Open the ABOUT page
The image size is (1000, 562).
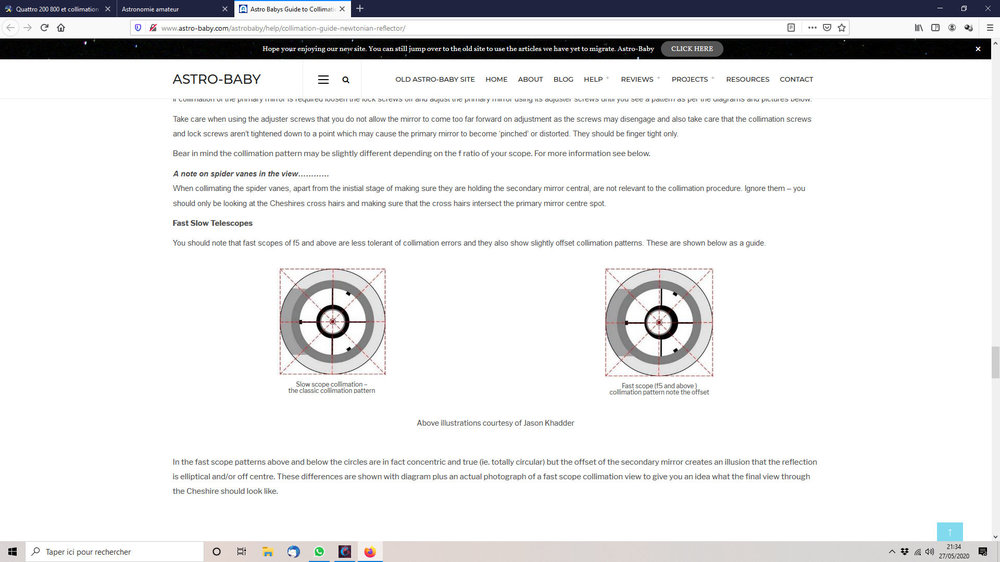530,80
